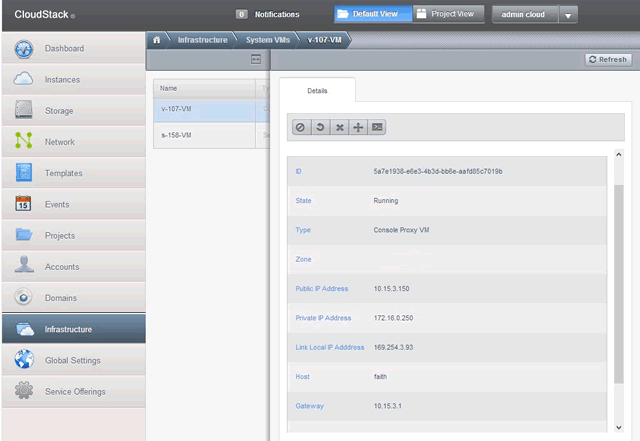Open Storage section label

point(59,111)
